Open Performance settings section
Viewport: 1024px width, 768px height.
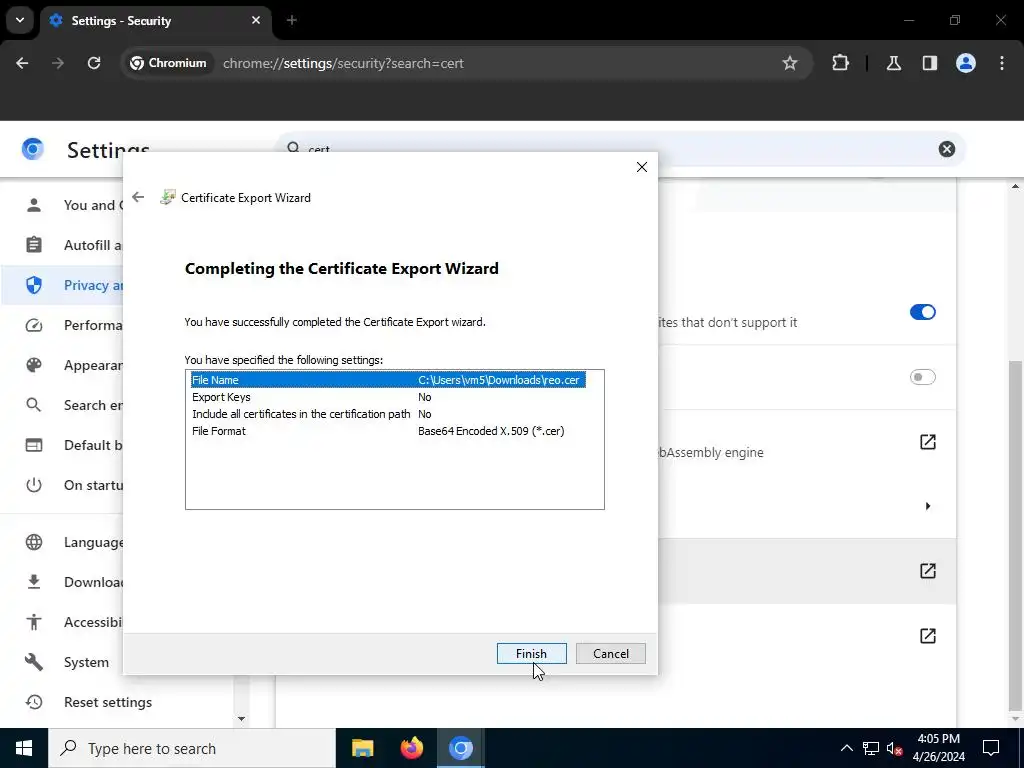click(x=62, y=325)
